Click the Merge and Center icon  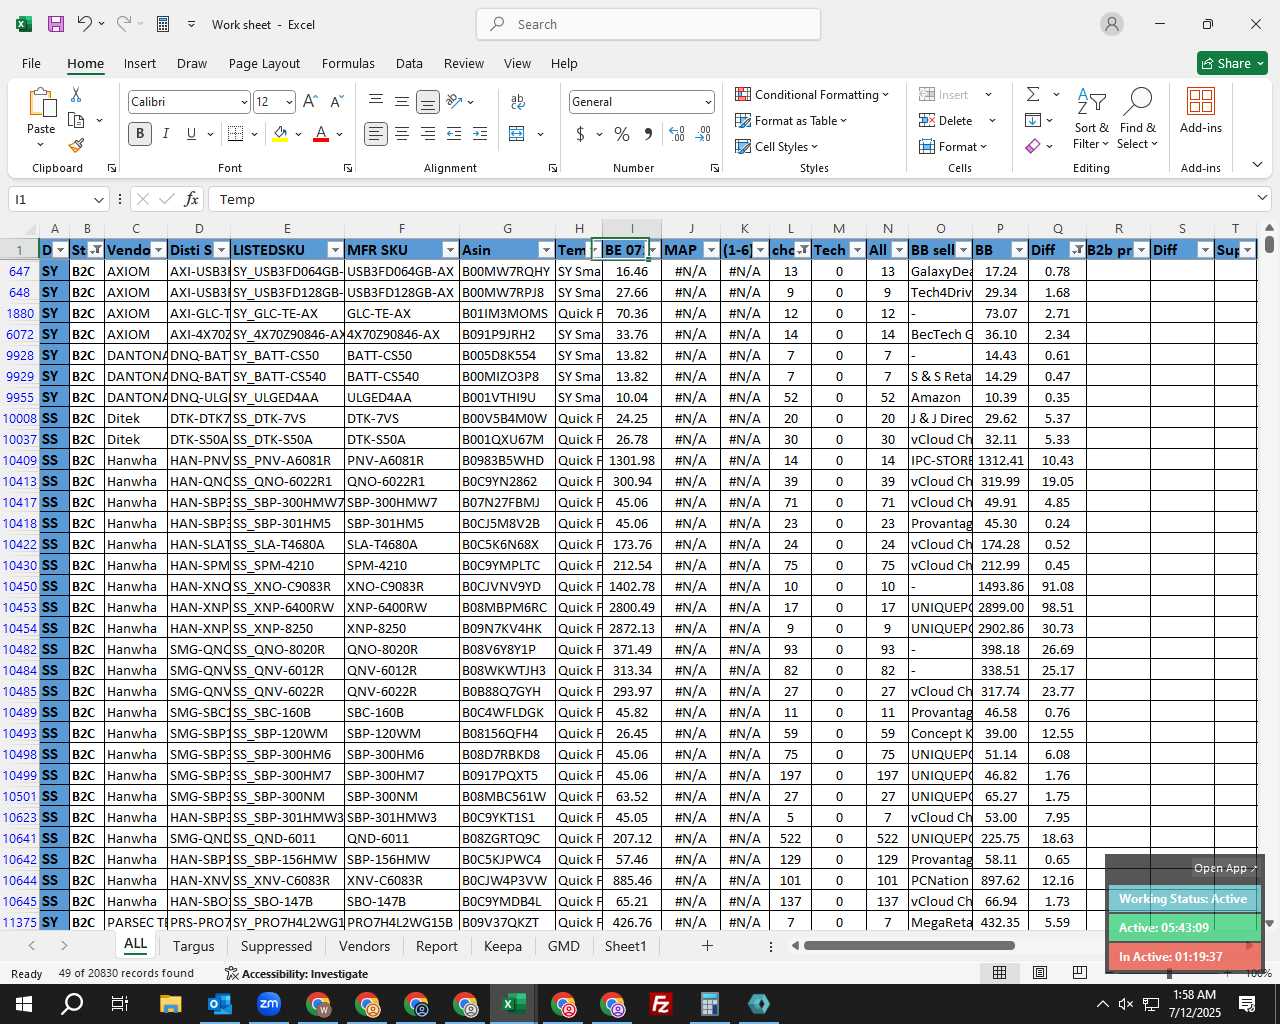pyautogui.click(x=517, y=134)
